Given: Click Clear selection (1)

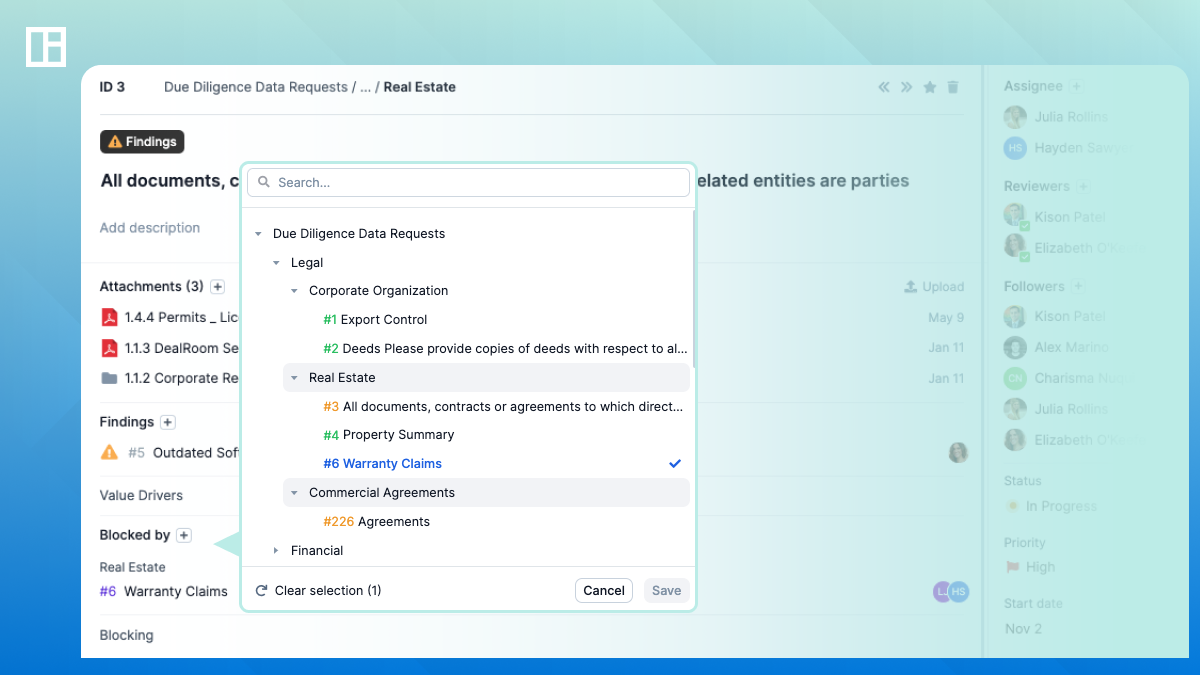Looking at the screenshot, I should click(319, 591).
